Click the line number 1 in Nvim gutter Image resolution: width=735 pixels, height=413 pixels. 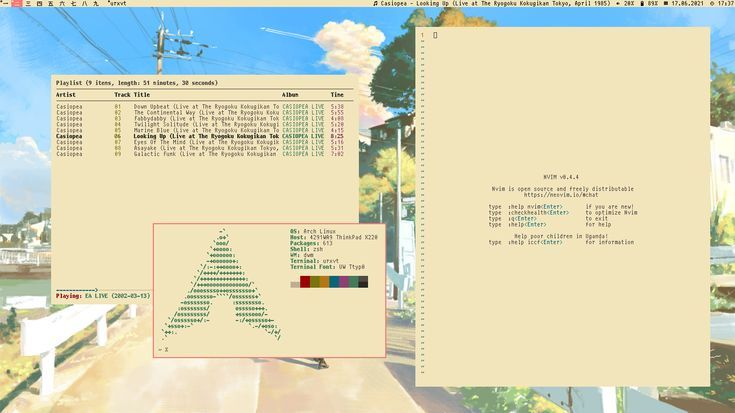point(422,35)
